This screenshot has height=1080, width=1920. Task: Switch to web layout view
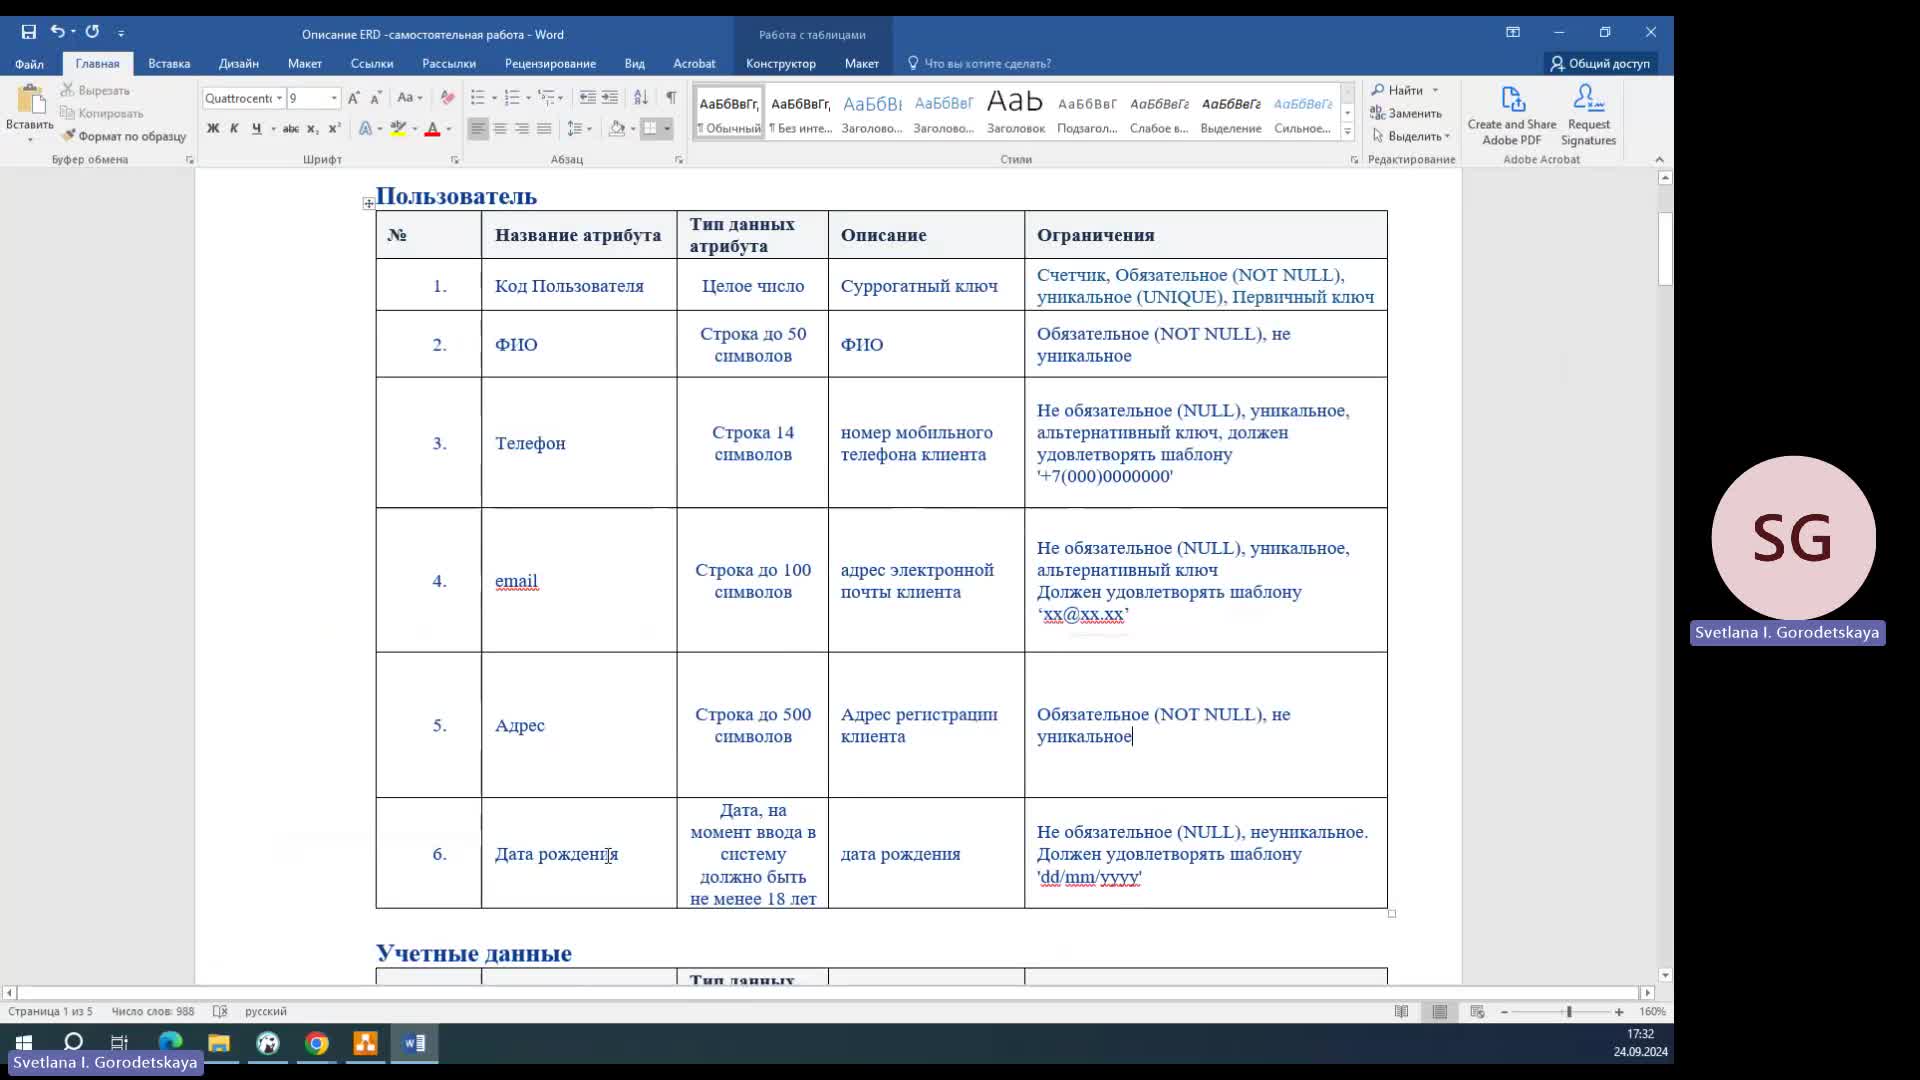point(1477,1012)
